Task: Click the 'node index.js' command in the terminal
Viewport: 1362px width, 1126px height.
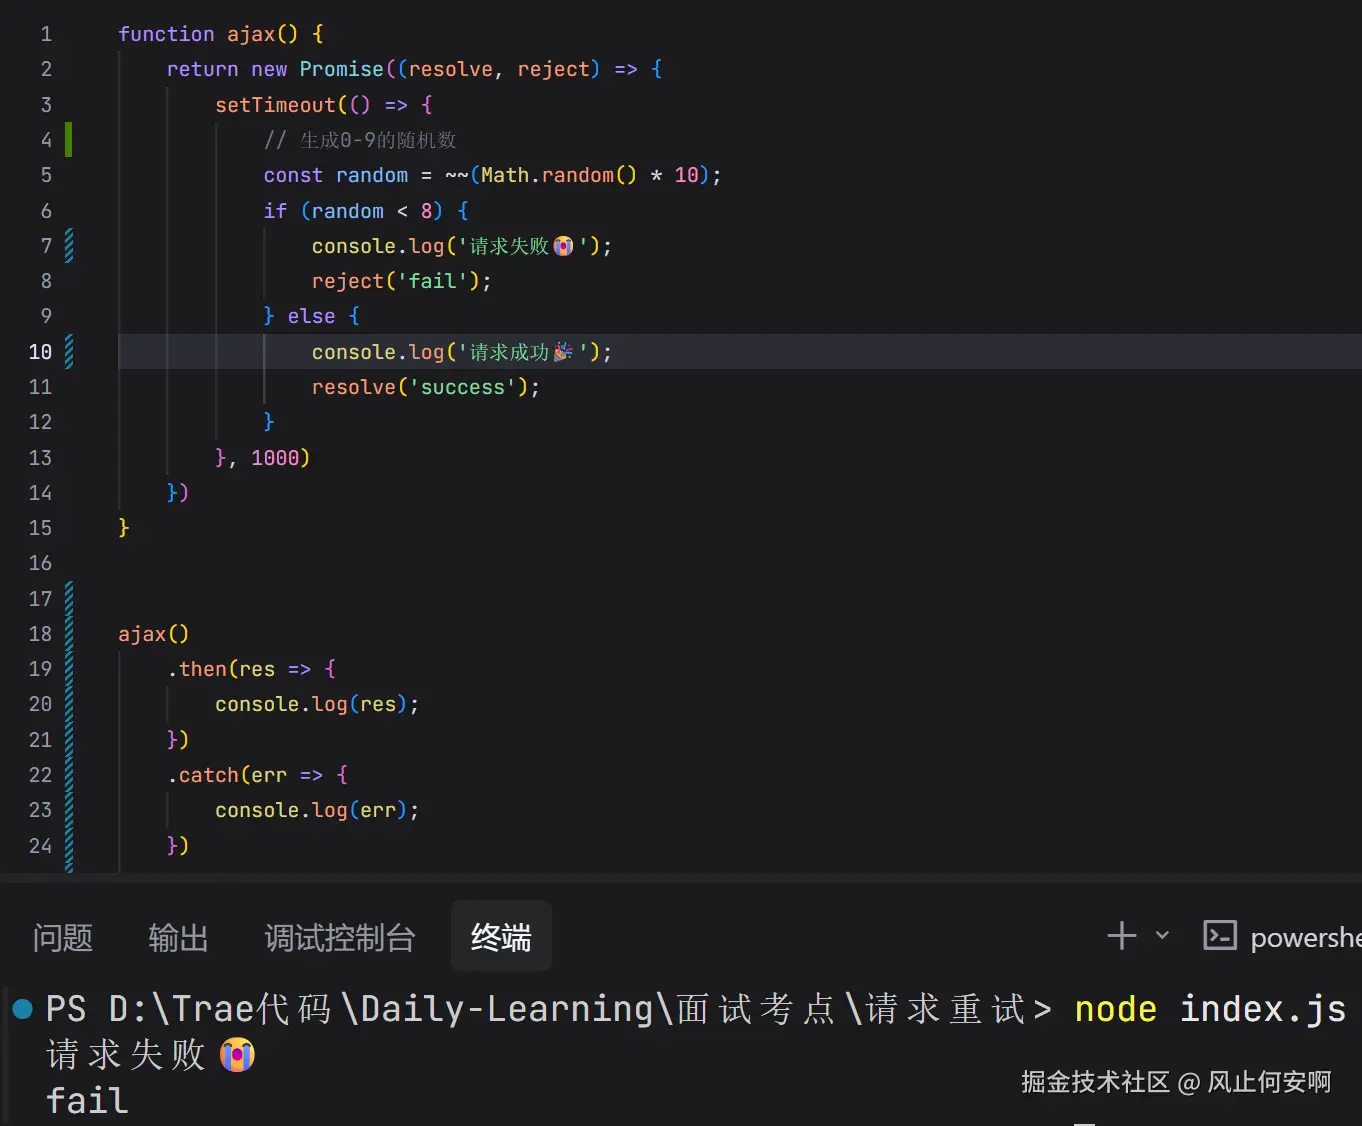Action: (x=1210, y=1009)
